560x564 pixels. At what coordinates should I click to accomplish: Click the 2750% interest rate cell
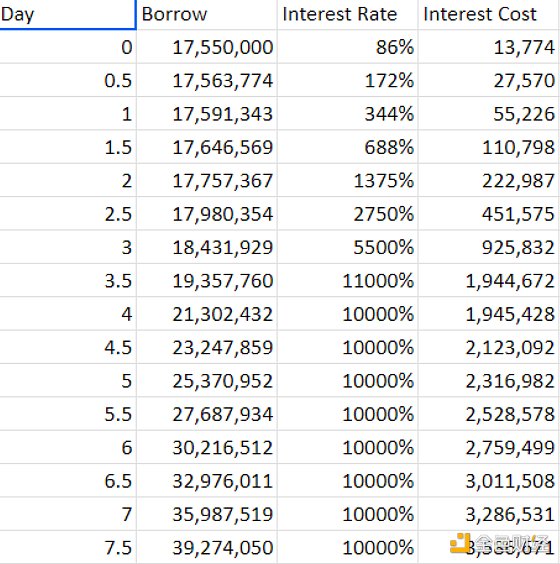(347, 214)
